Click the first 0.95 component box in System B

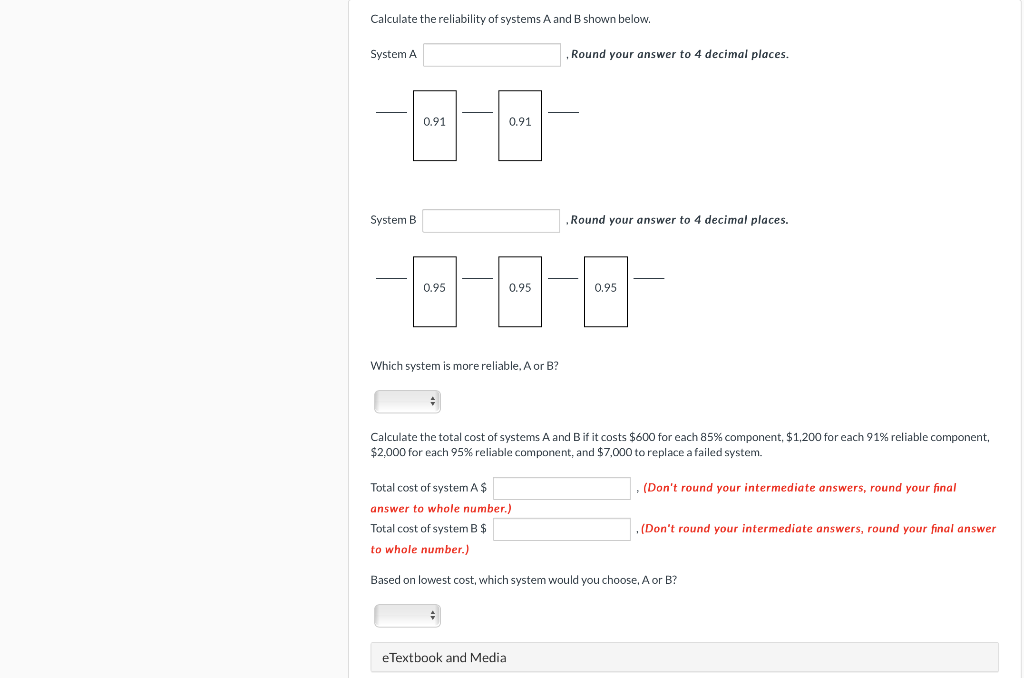pyautogui.click(x=434, y=290)
